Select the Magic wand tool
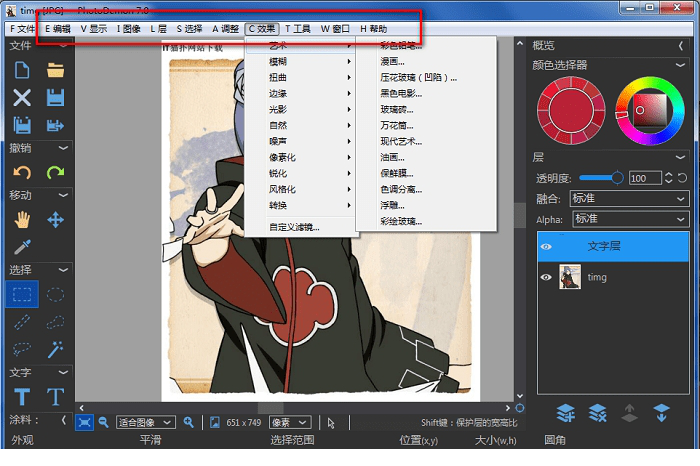 pos(55,349)
